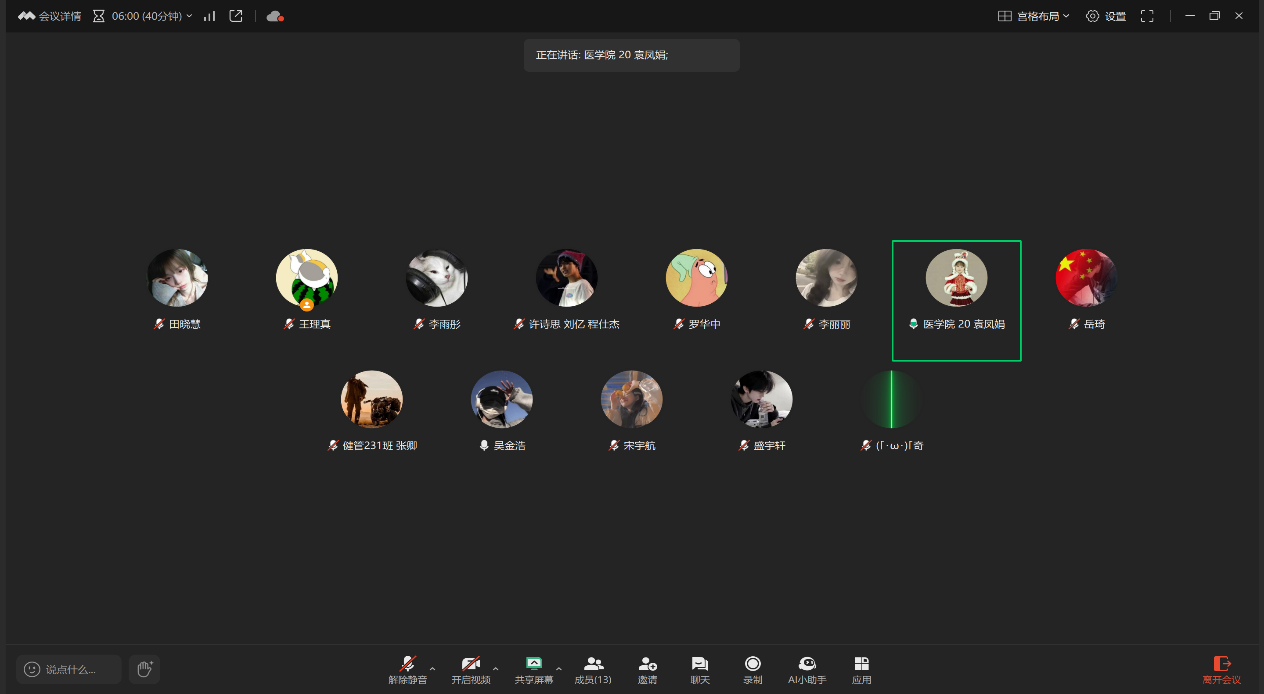This screenshot has height=694, width=1264.
Task: Open the 应用 apps grid
Action: pyautogui.click(x=861, y=670)
